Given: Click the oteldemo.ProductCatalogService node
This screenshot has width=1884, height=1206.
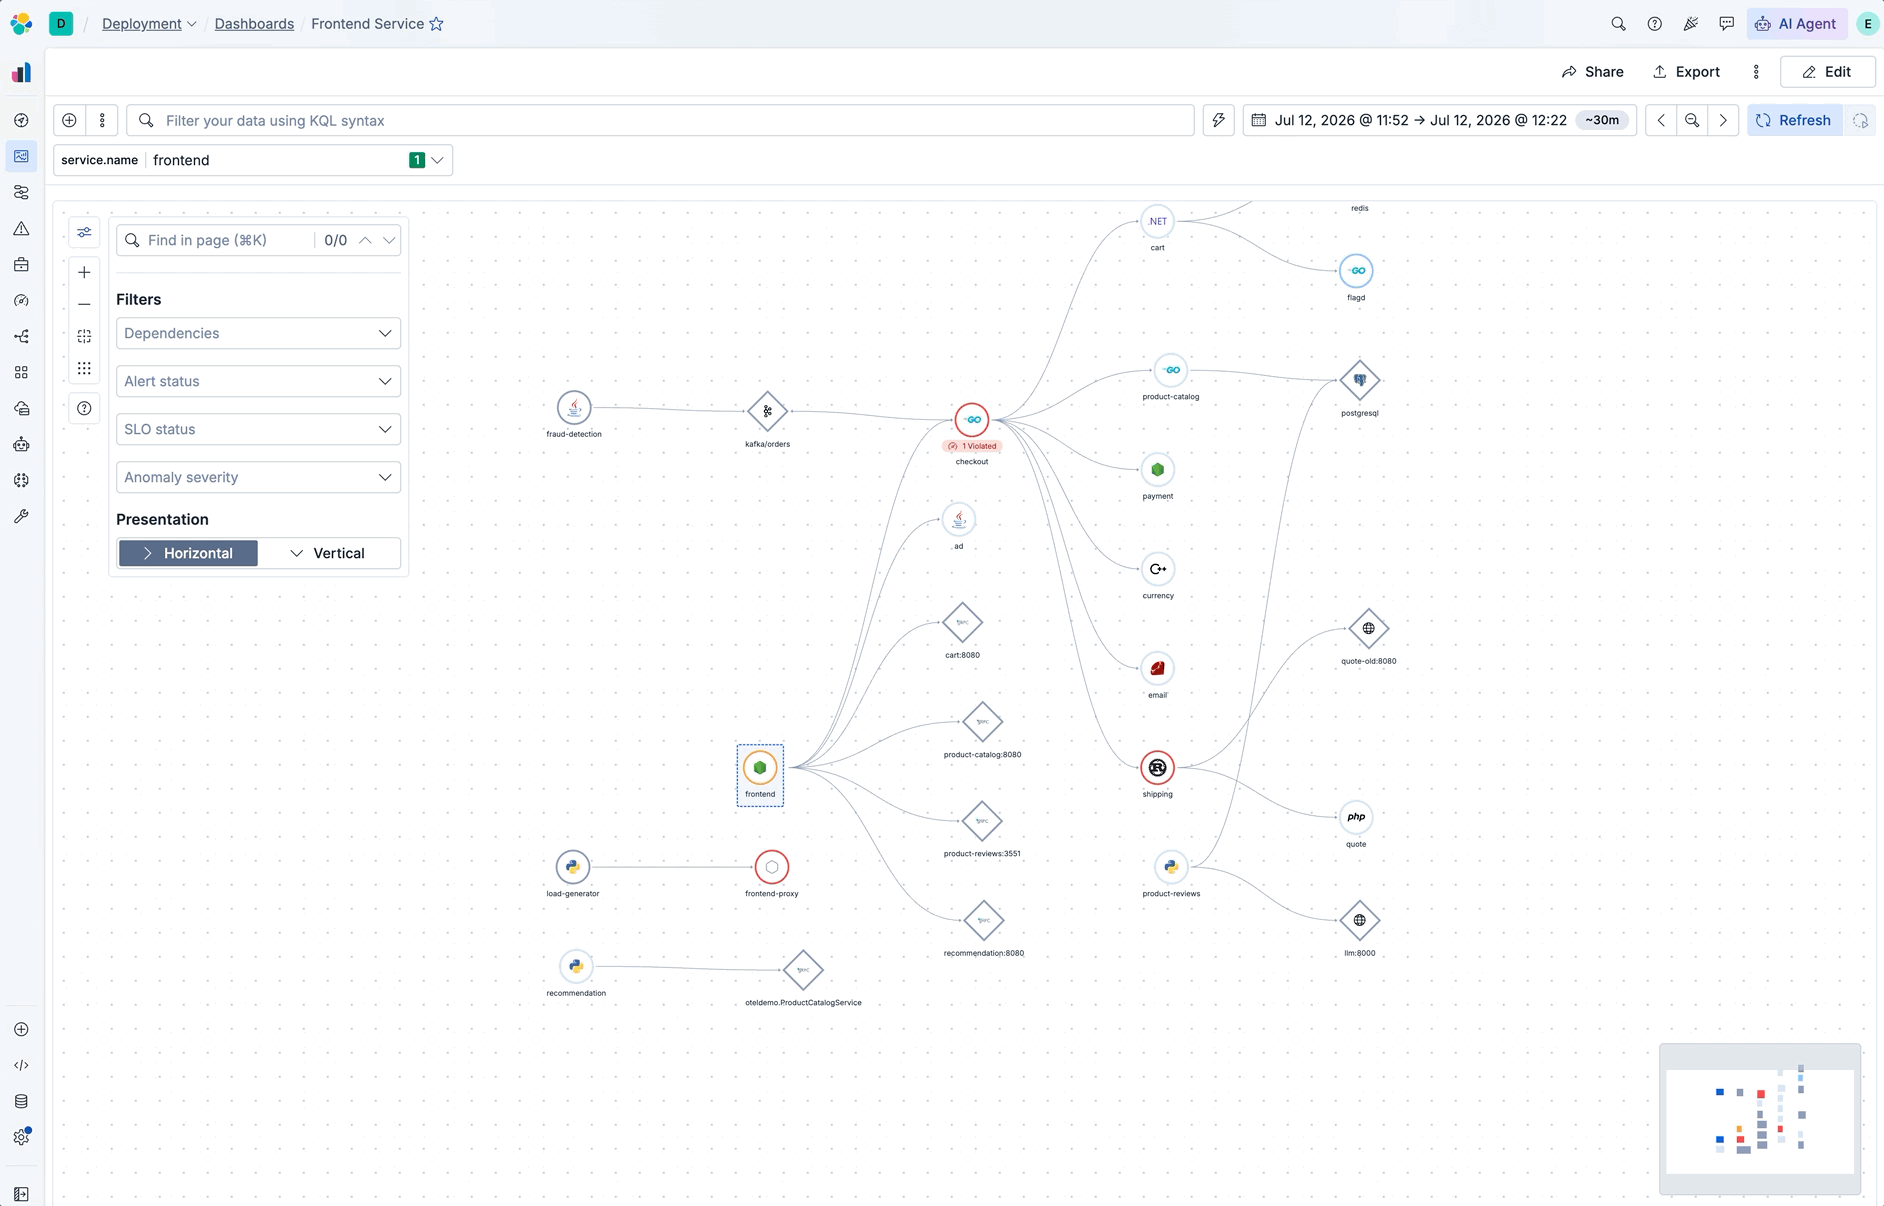Looking at the screenshot, I should tap(803, 970).
